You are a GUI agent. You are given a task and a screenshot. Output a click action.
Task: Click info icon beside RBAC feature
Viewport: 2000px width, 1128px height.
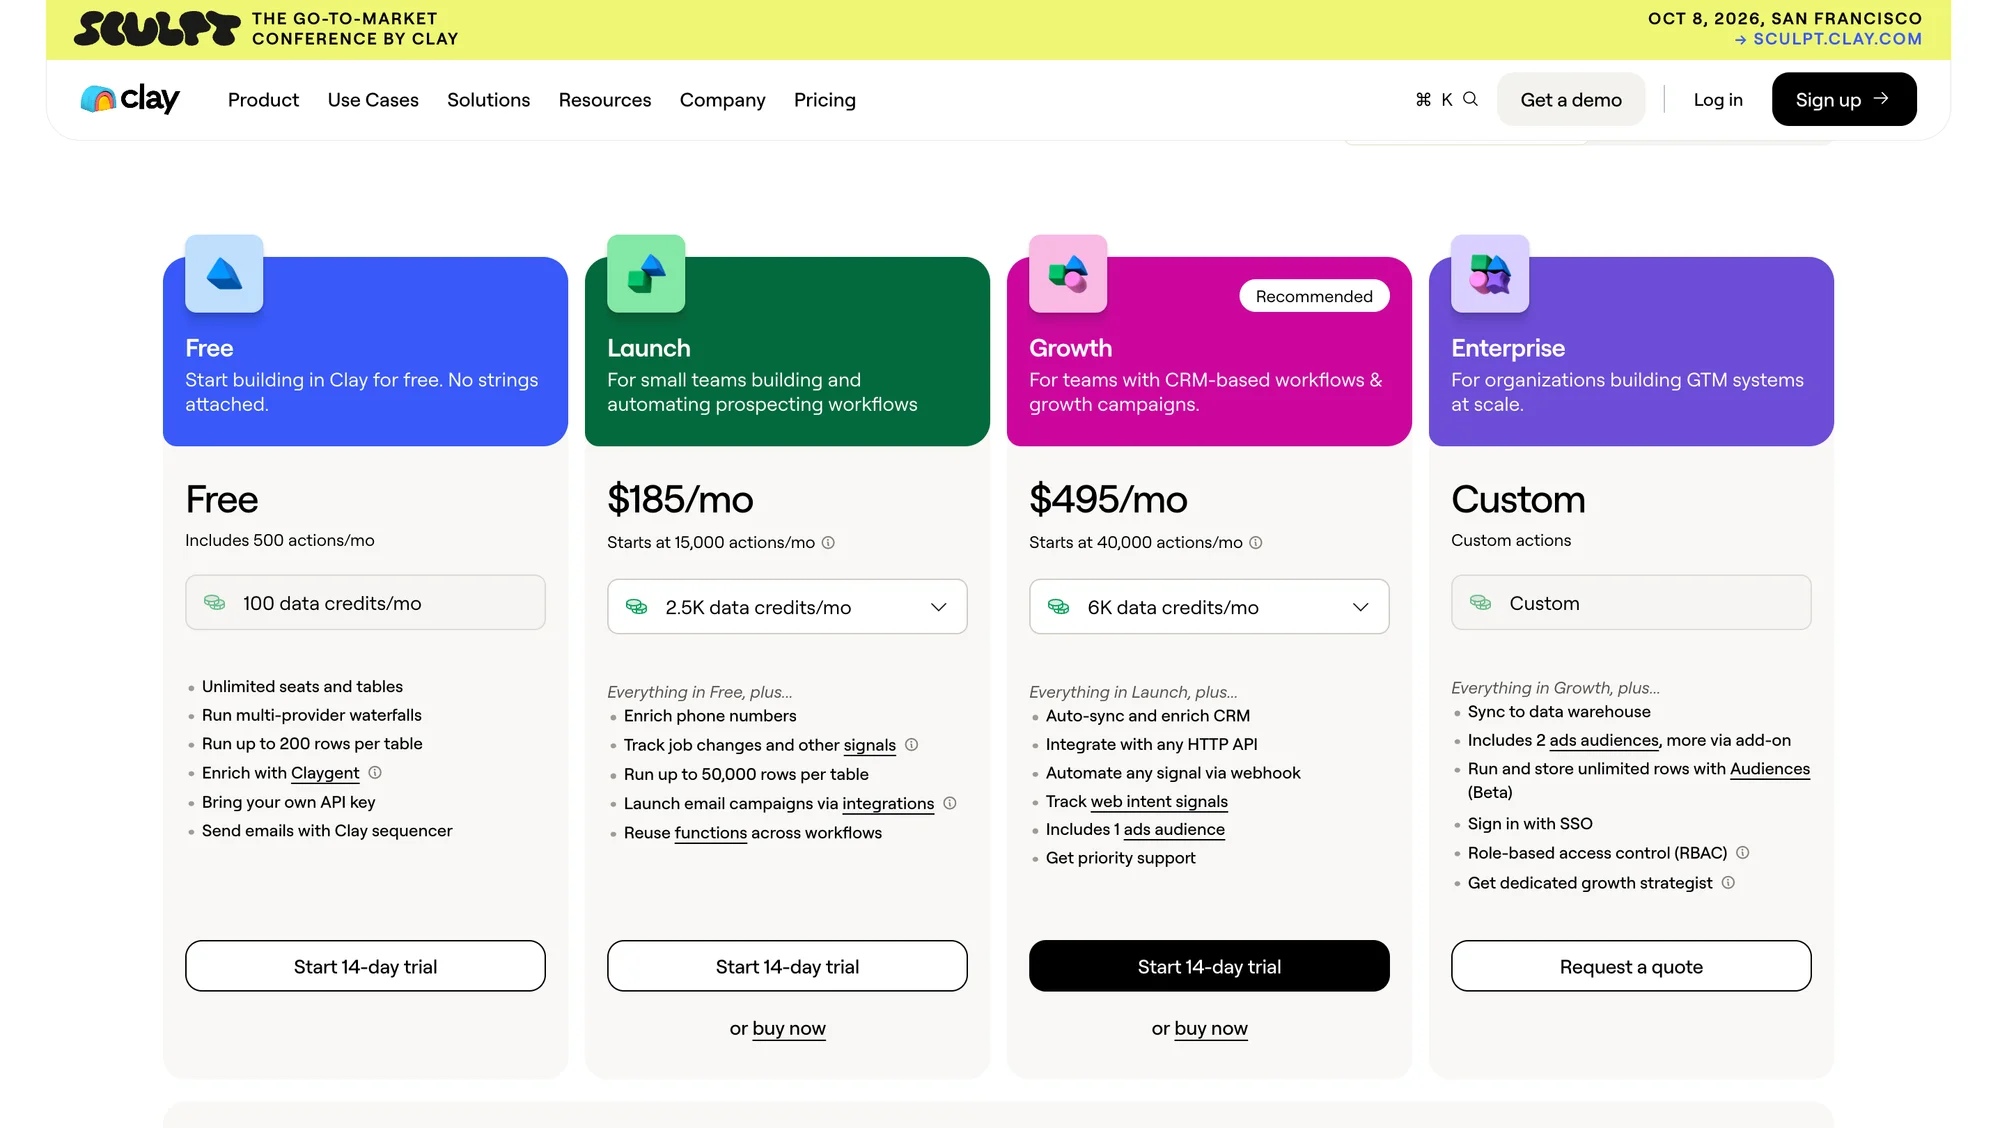1743,853
